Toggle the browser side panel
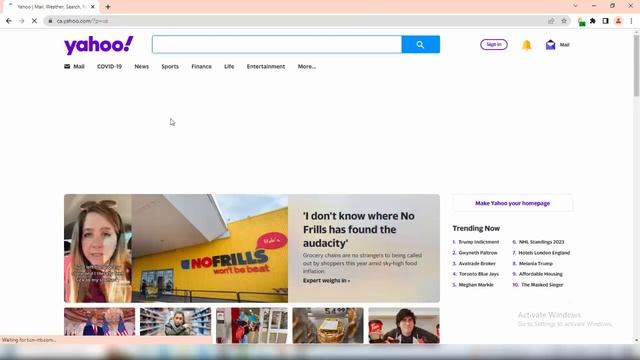Image resolution: width=640 pixels, height=360 pixels. pyautogui.click(x=605, y=21)
